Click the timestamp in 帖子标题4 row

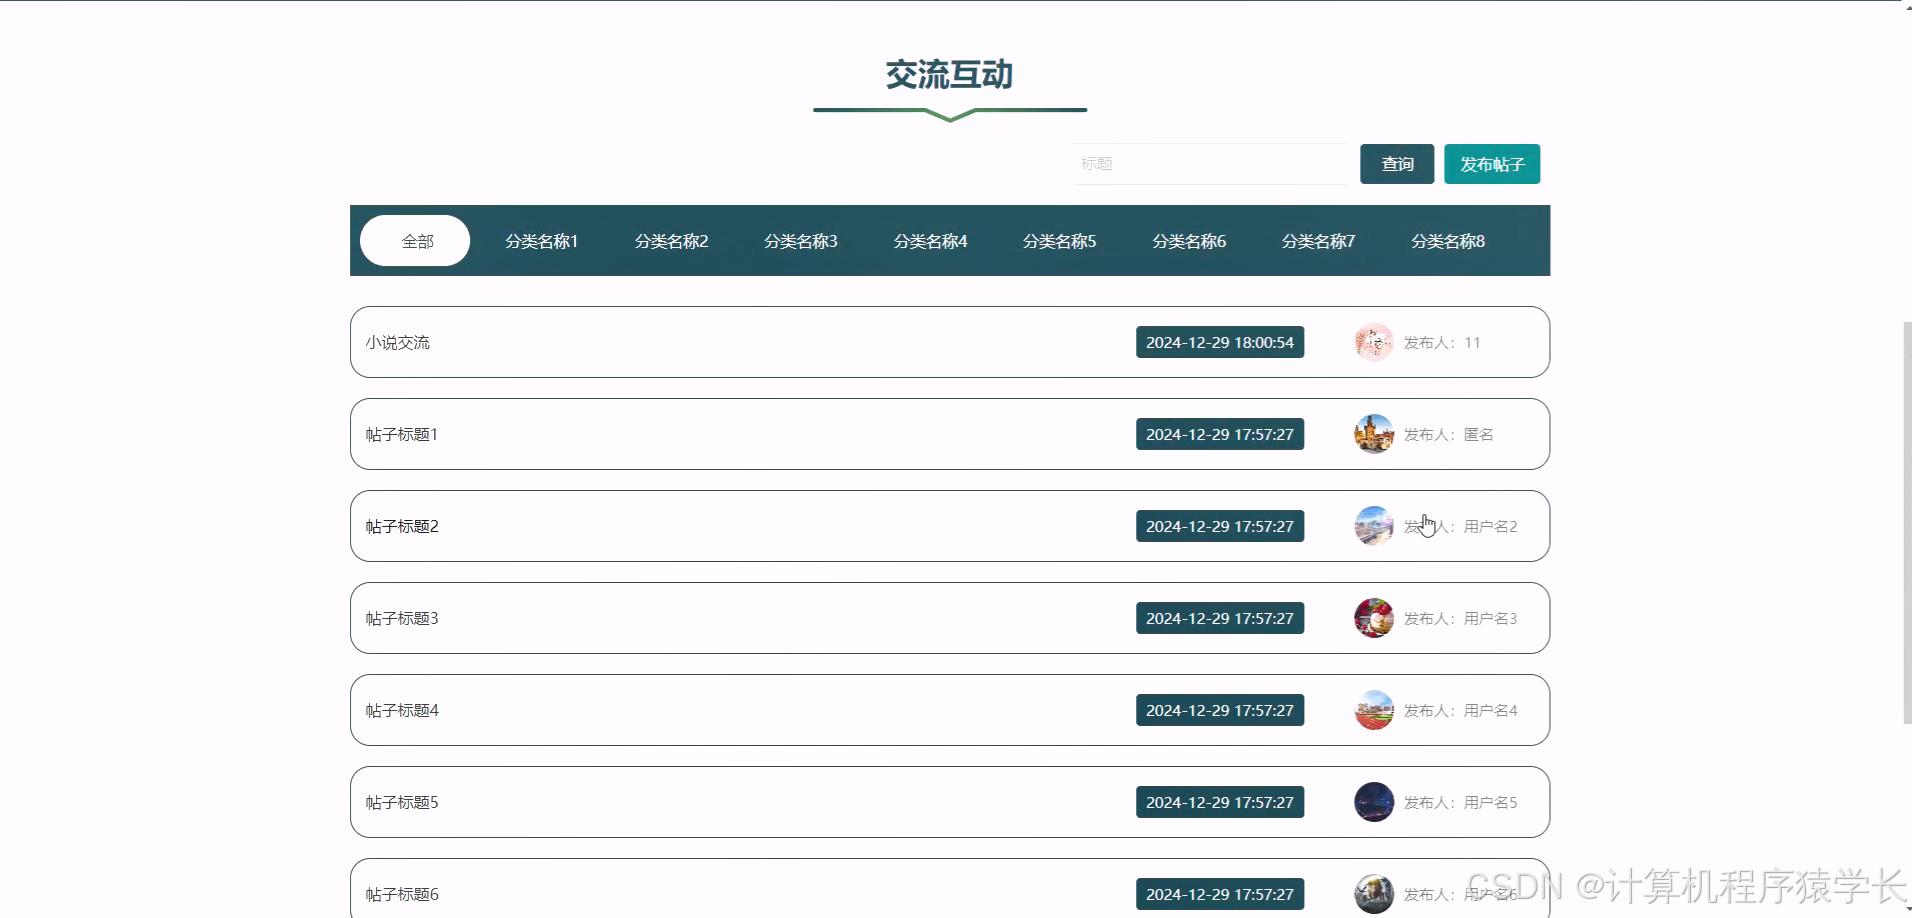tap(1220, 710)
